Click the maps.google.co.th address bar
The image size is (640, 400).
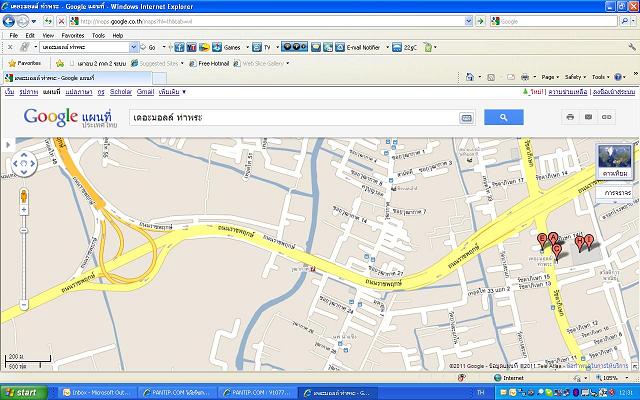coord(271,21)
